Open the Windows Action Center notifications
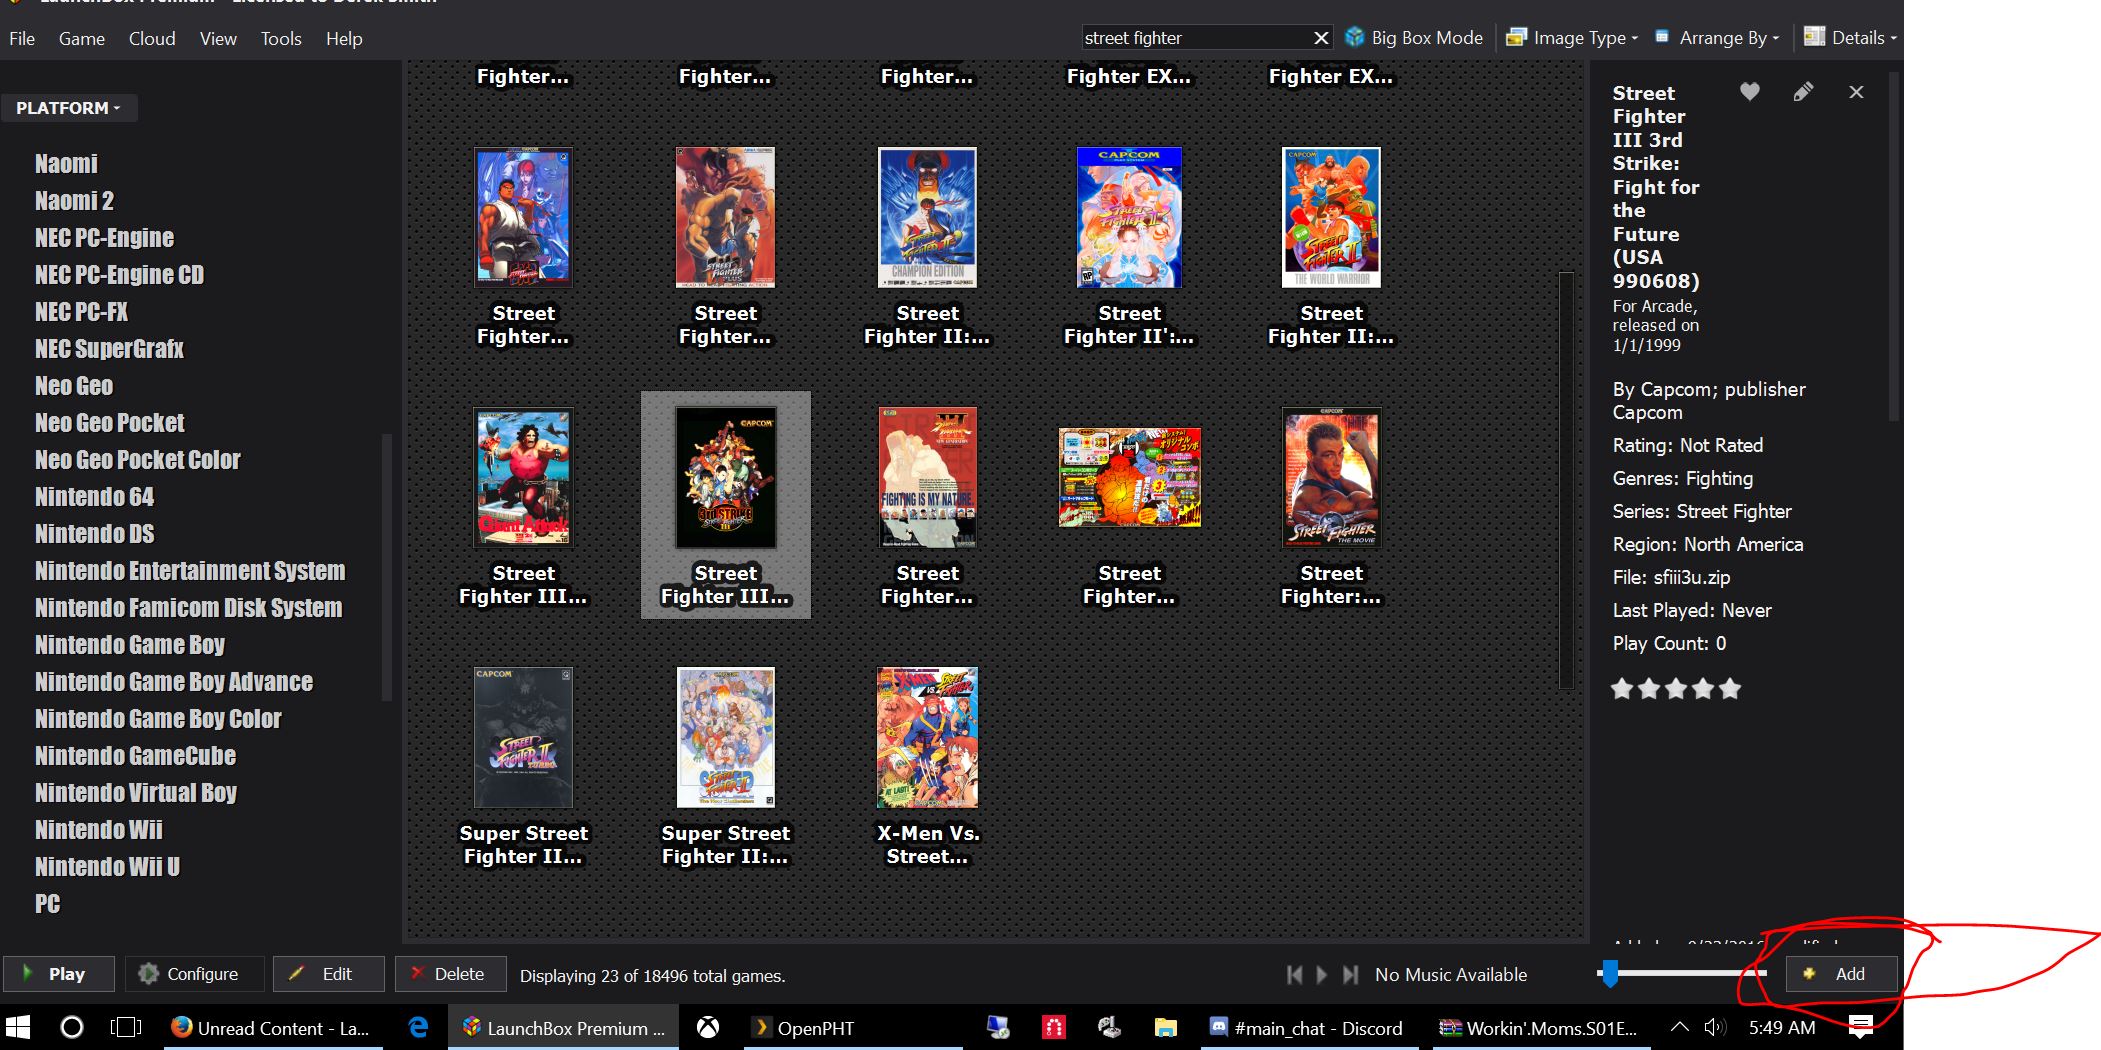 [1861, 1027]
